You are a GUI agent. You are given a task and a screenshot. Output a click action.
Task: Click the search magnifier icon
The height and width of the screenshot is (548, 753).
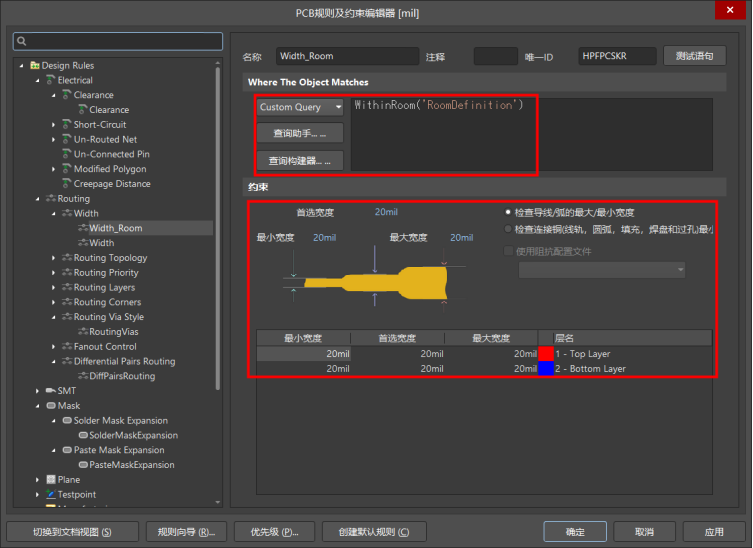22,42
